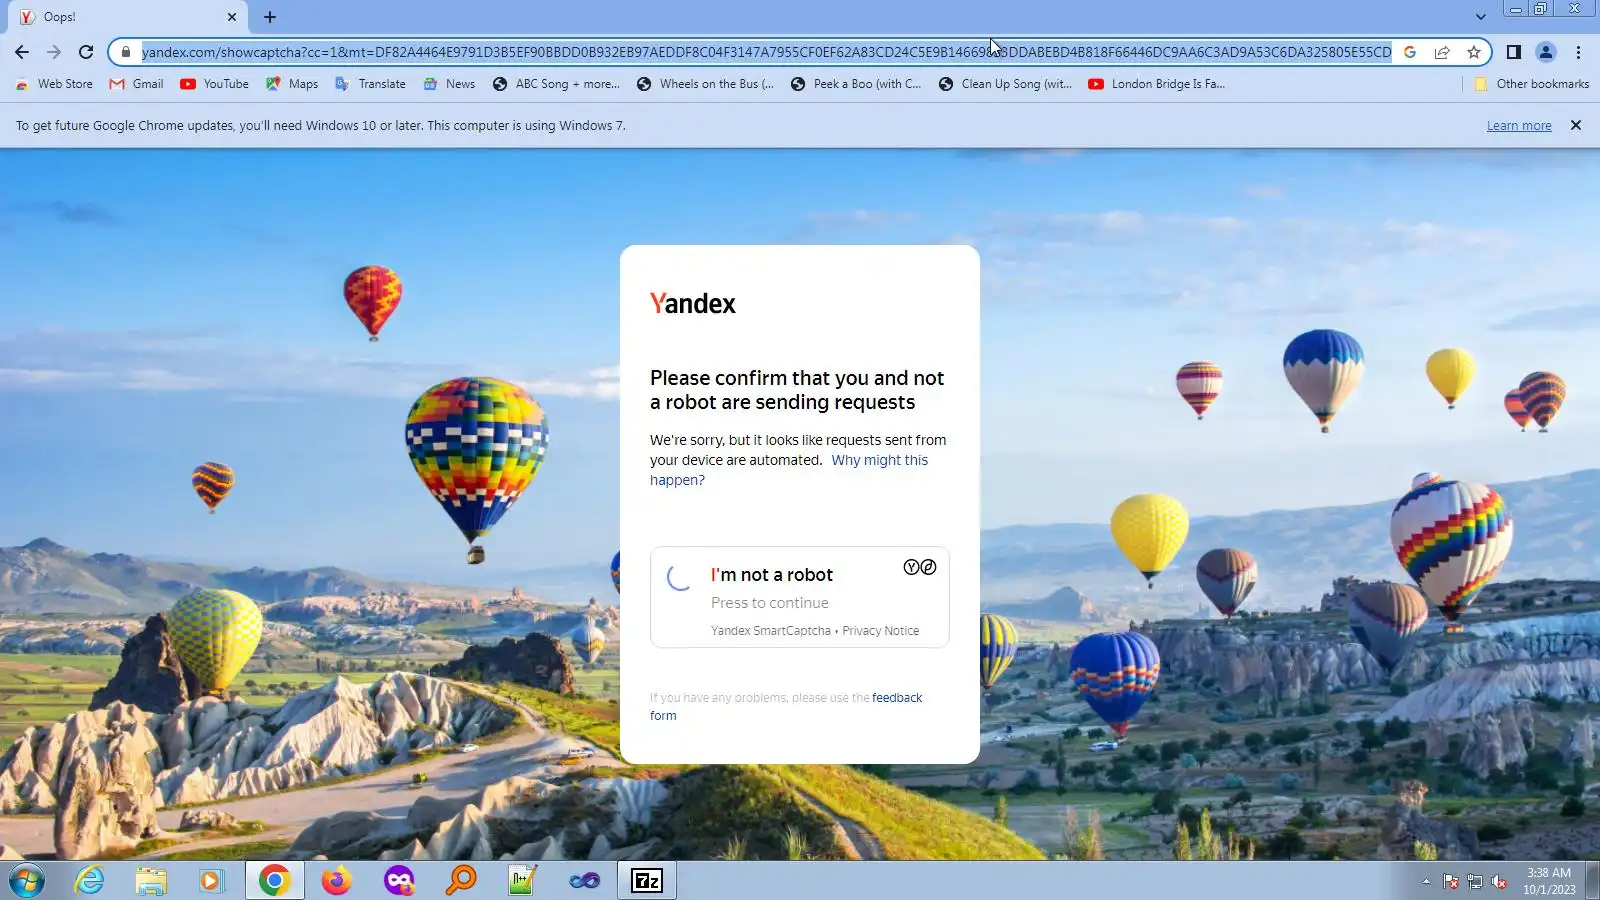Open the News bookmark
Image resolution: width=1600 pixels, height=900 pixels.
click(x=449, y=84)
